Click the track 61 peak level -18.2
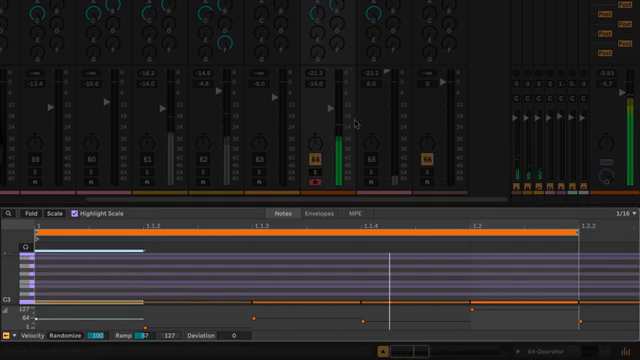Viewport: 640px width, 360px height. point(147,73)
